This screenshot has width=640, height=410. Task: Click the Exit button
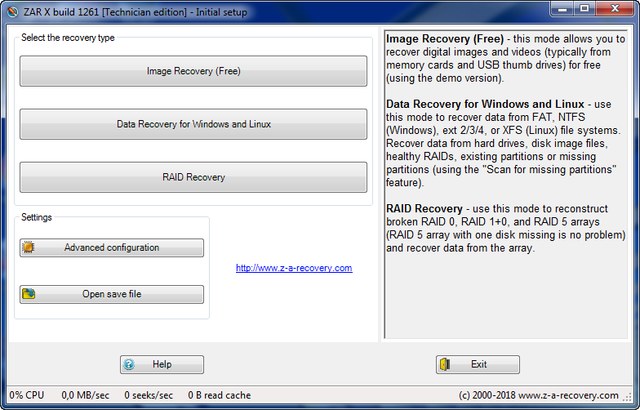pyautogui.click(x=478, y=364)
